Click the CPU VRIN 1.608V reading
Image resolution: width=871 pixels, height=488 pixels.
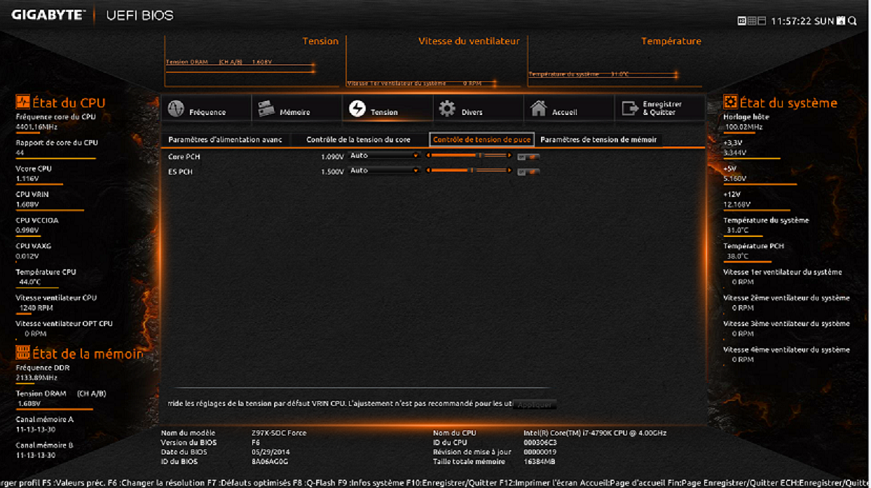click(32, 199)
